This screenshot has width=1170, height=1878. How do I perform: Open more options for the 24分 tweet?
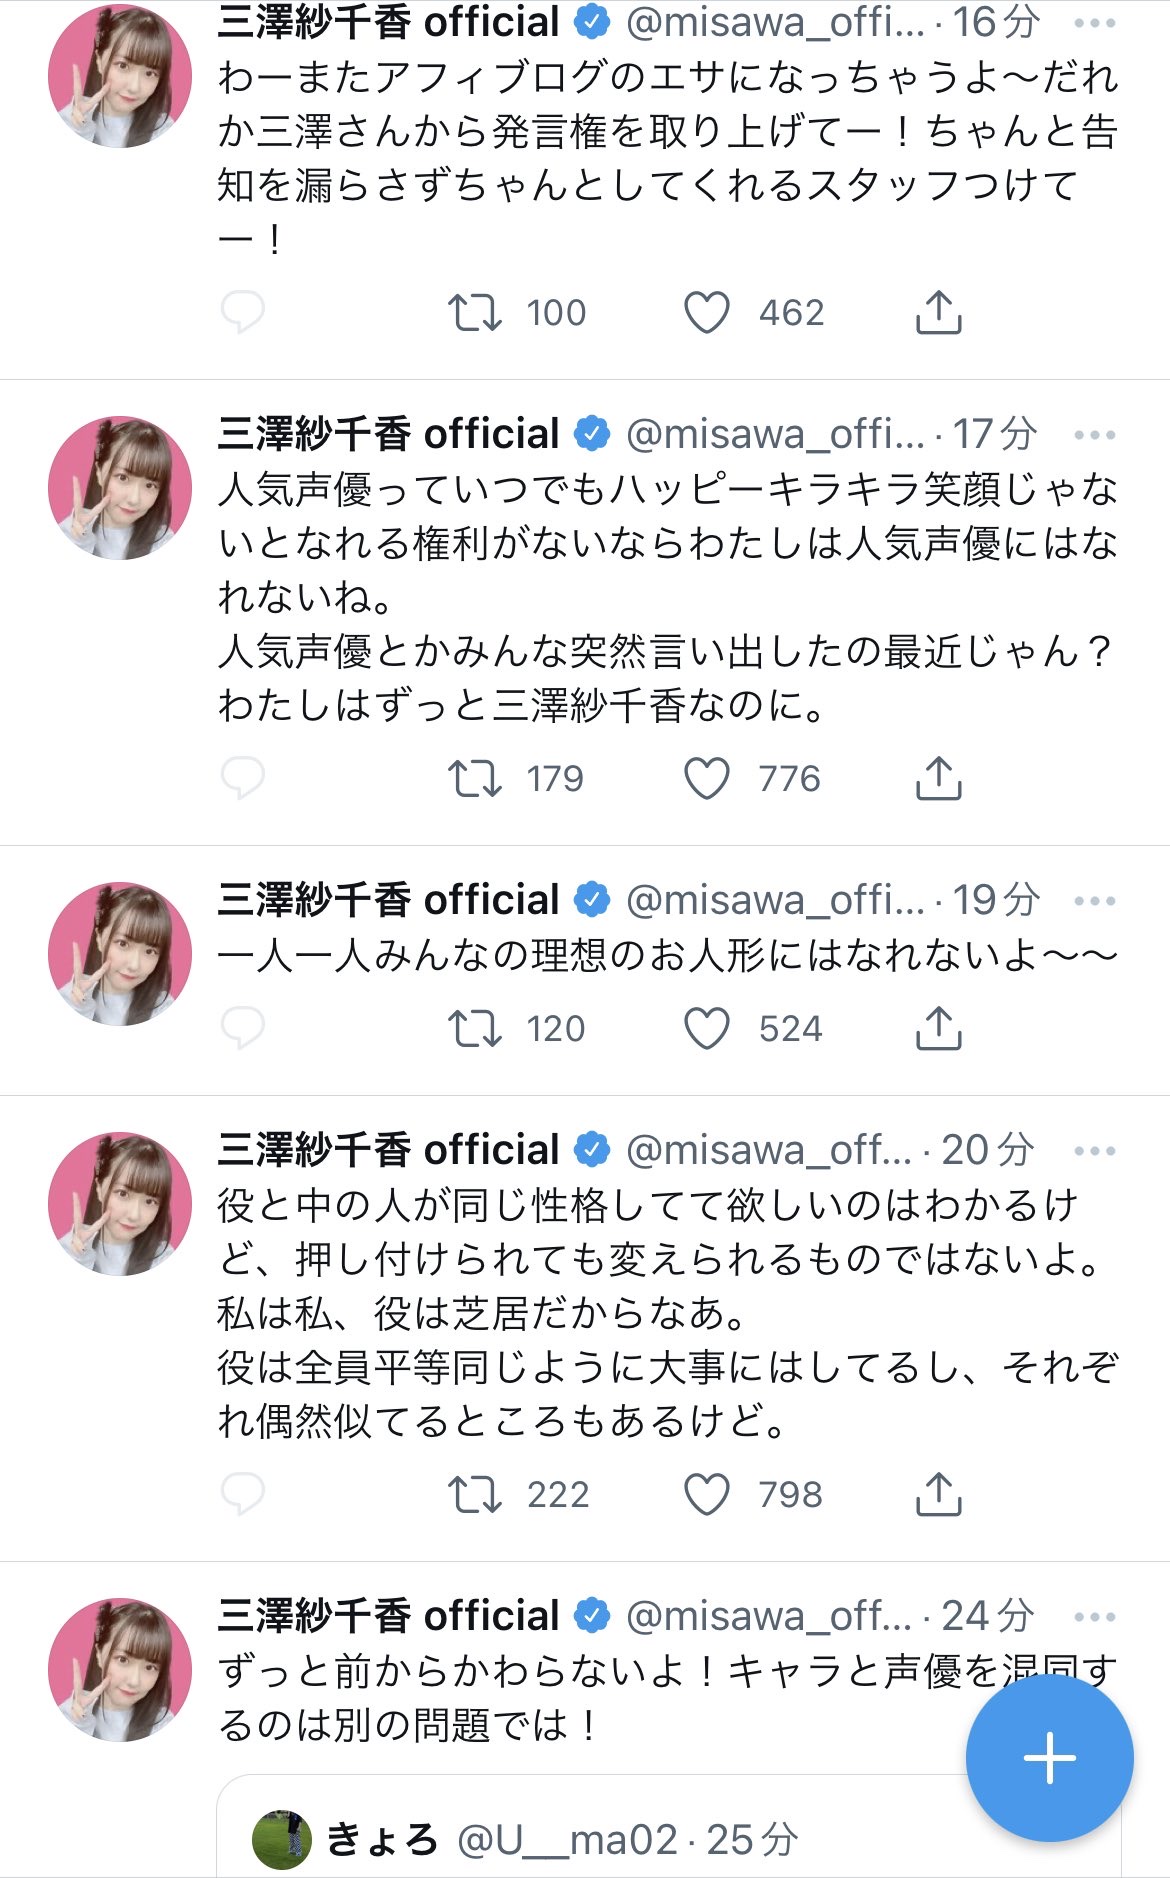point(1095,1617)
